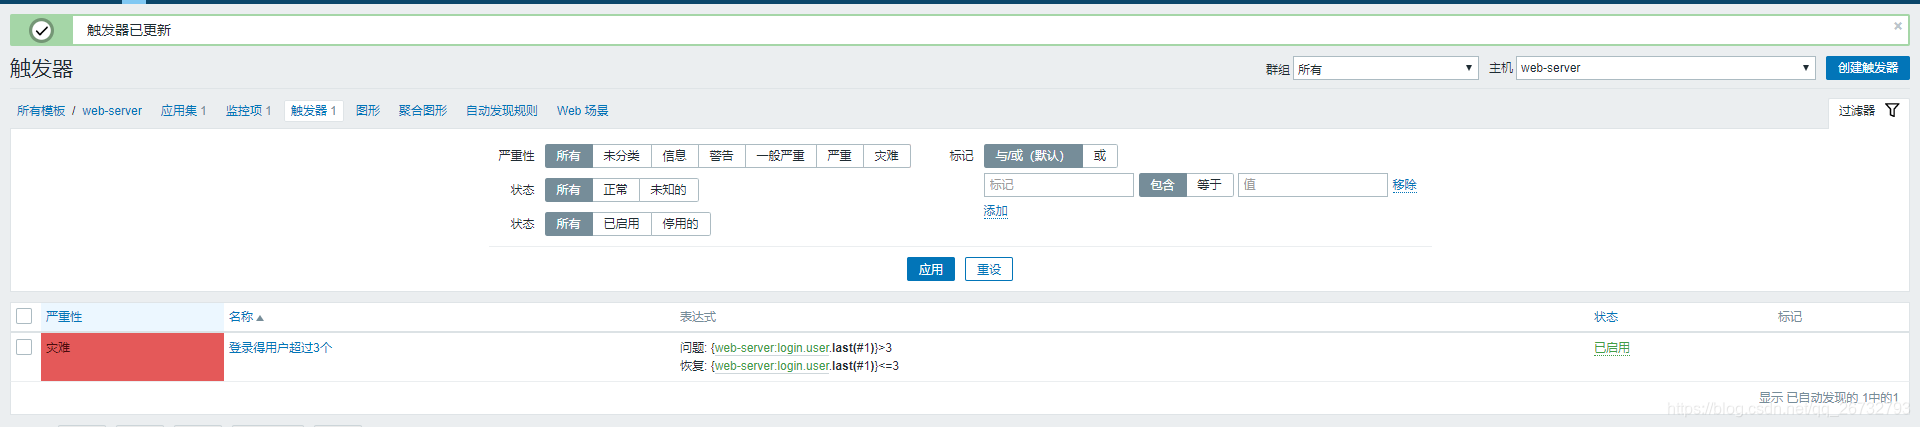Select the 等于 tag operator

pos(1209,185)
